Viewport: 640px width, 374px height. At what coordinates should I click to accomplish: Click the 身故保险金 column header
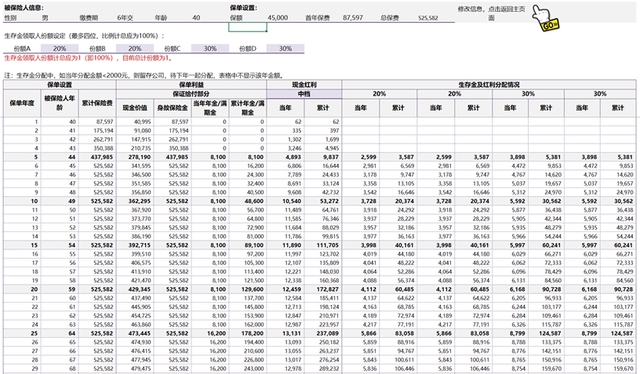tap(173, 108)
